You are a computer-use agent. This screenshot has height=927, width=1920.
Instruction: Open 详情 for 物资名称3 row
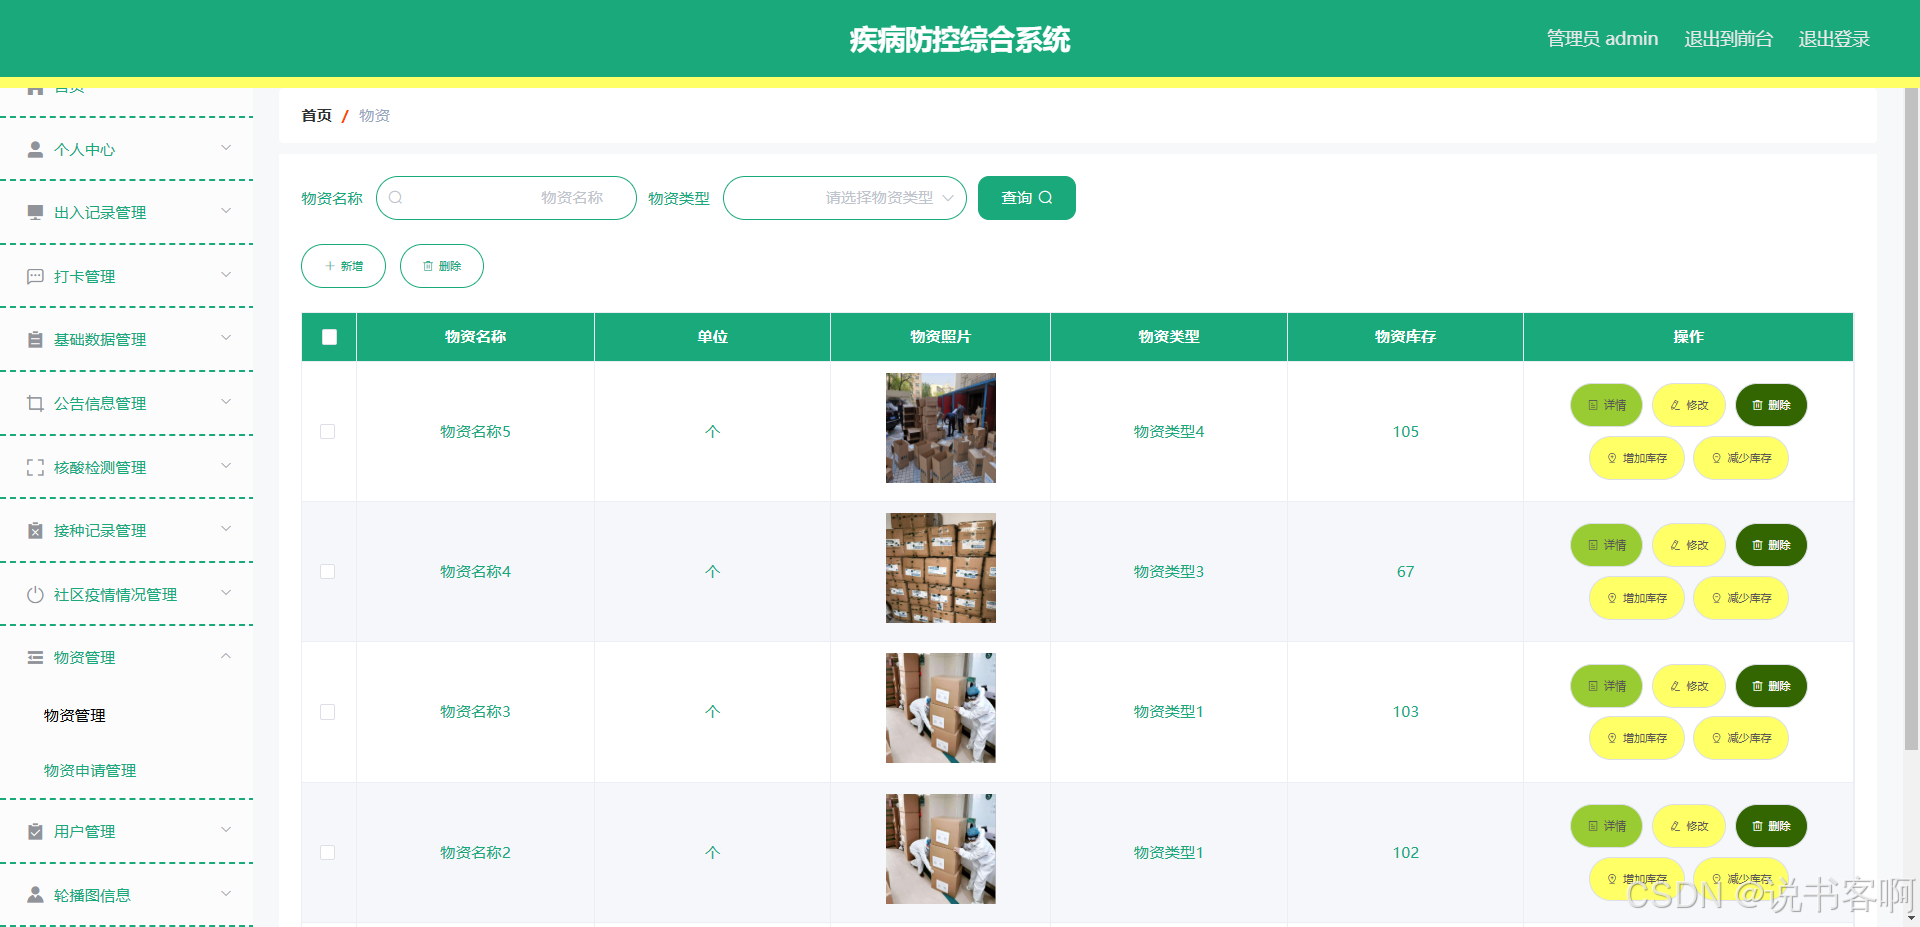tap(1606, 686)
